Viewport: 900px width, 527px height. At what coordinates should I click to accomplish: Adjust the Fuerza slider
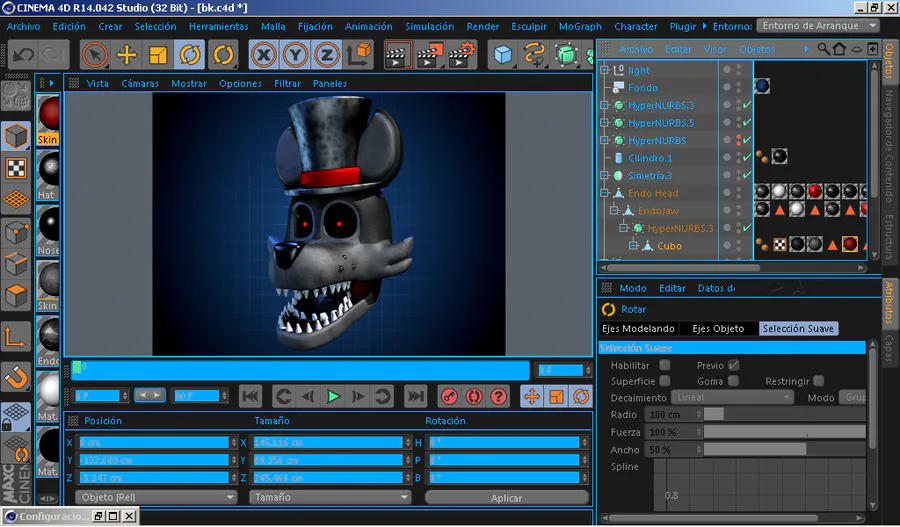(784, 432)
